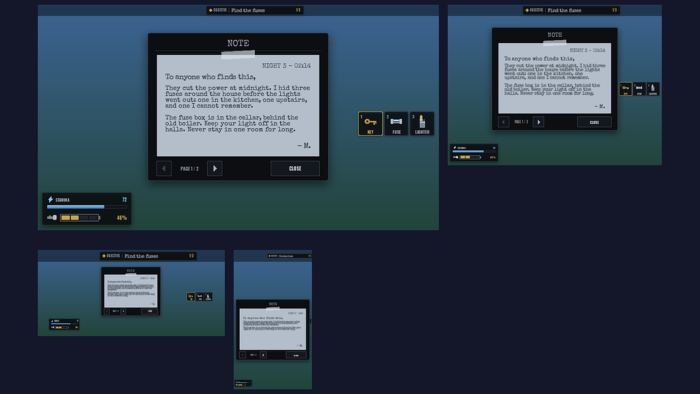The width and height of the screenshot is (700, 394).
Task: Click 'To anyone who finds this,' in largest preview
Action: [x=210, y=77]
